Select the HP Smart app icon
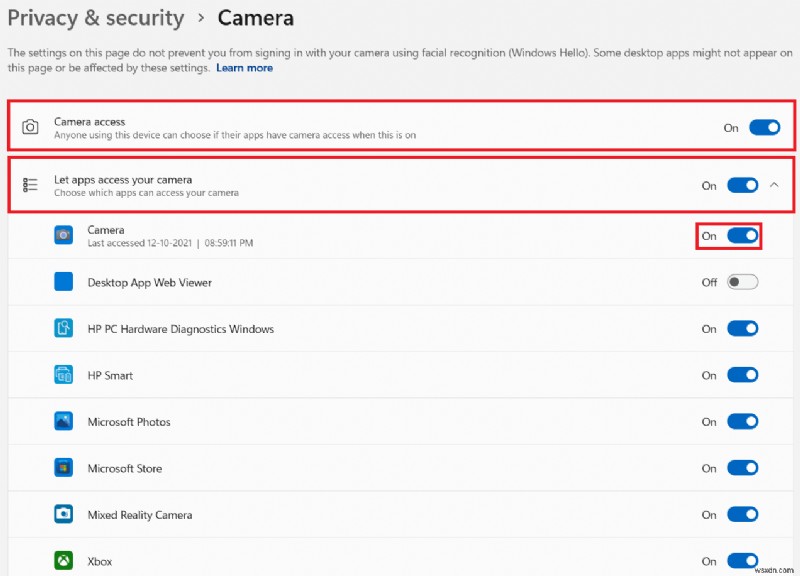 coord(62,375)
